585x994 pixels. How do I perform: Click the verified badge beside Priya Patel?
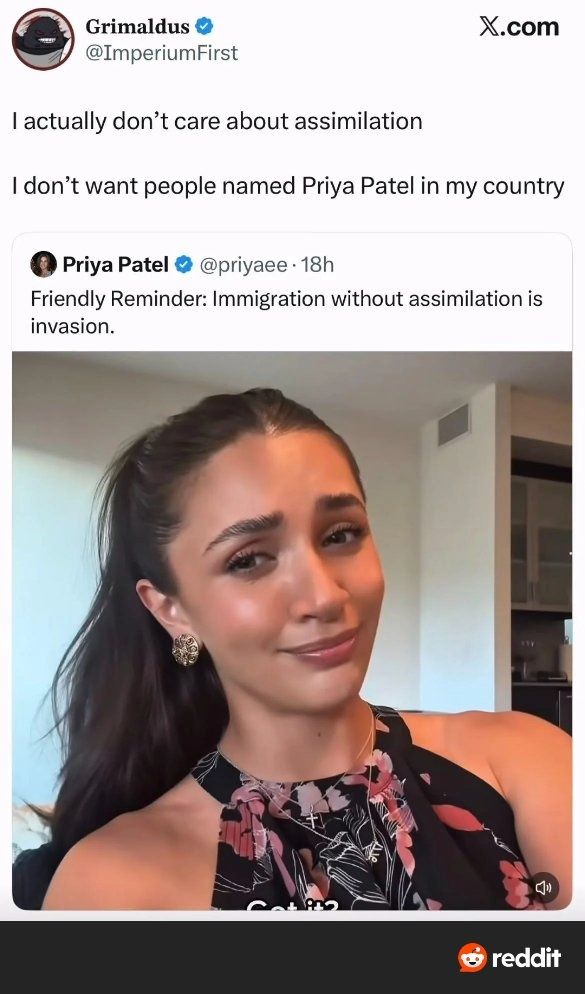point(183,265)
